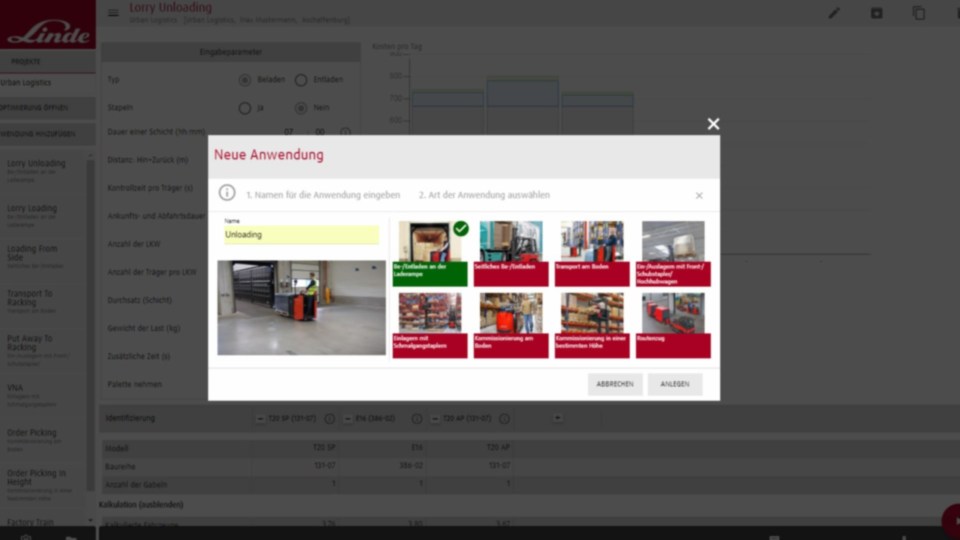Viewport: 960px width, 540px height.
Task: Click the Eingabeparameter panel header
Action: point(231,52)
